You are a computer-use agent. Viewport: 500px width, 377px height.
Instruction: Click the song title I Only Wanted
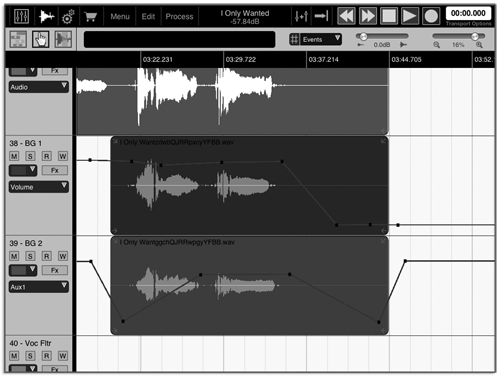(x=245, y=13)
